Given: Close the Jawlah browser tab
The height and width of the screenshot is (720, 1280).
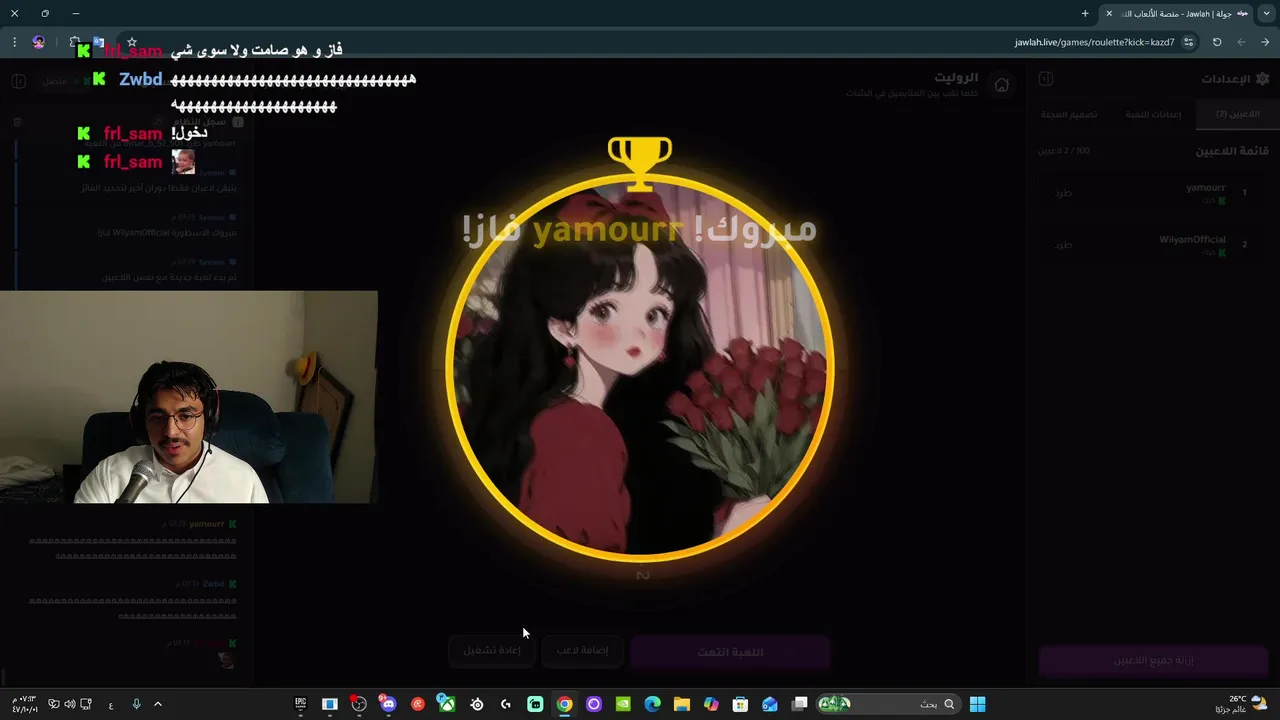Looking at the screenshot, I should [1109, 13].
